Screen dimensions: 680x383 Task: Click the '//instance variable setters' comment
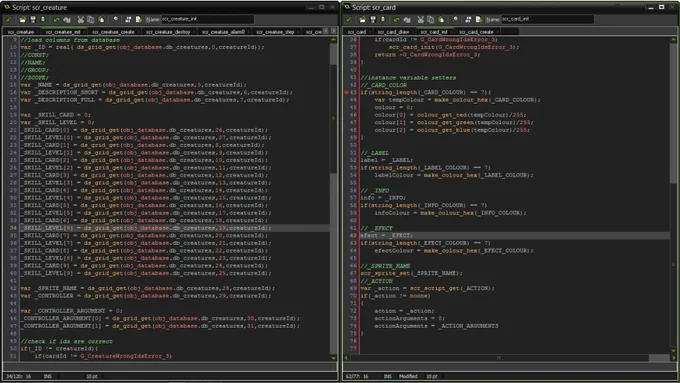(x=408, y=78)
